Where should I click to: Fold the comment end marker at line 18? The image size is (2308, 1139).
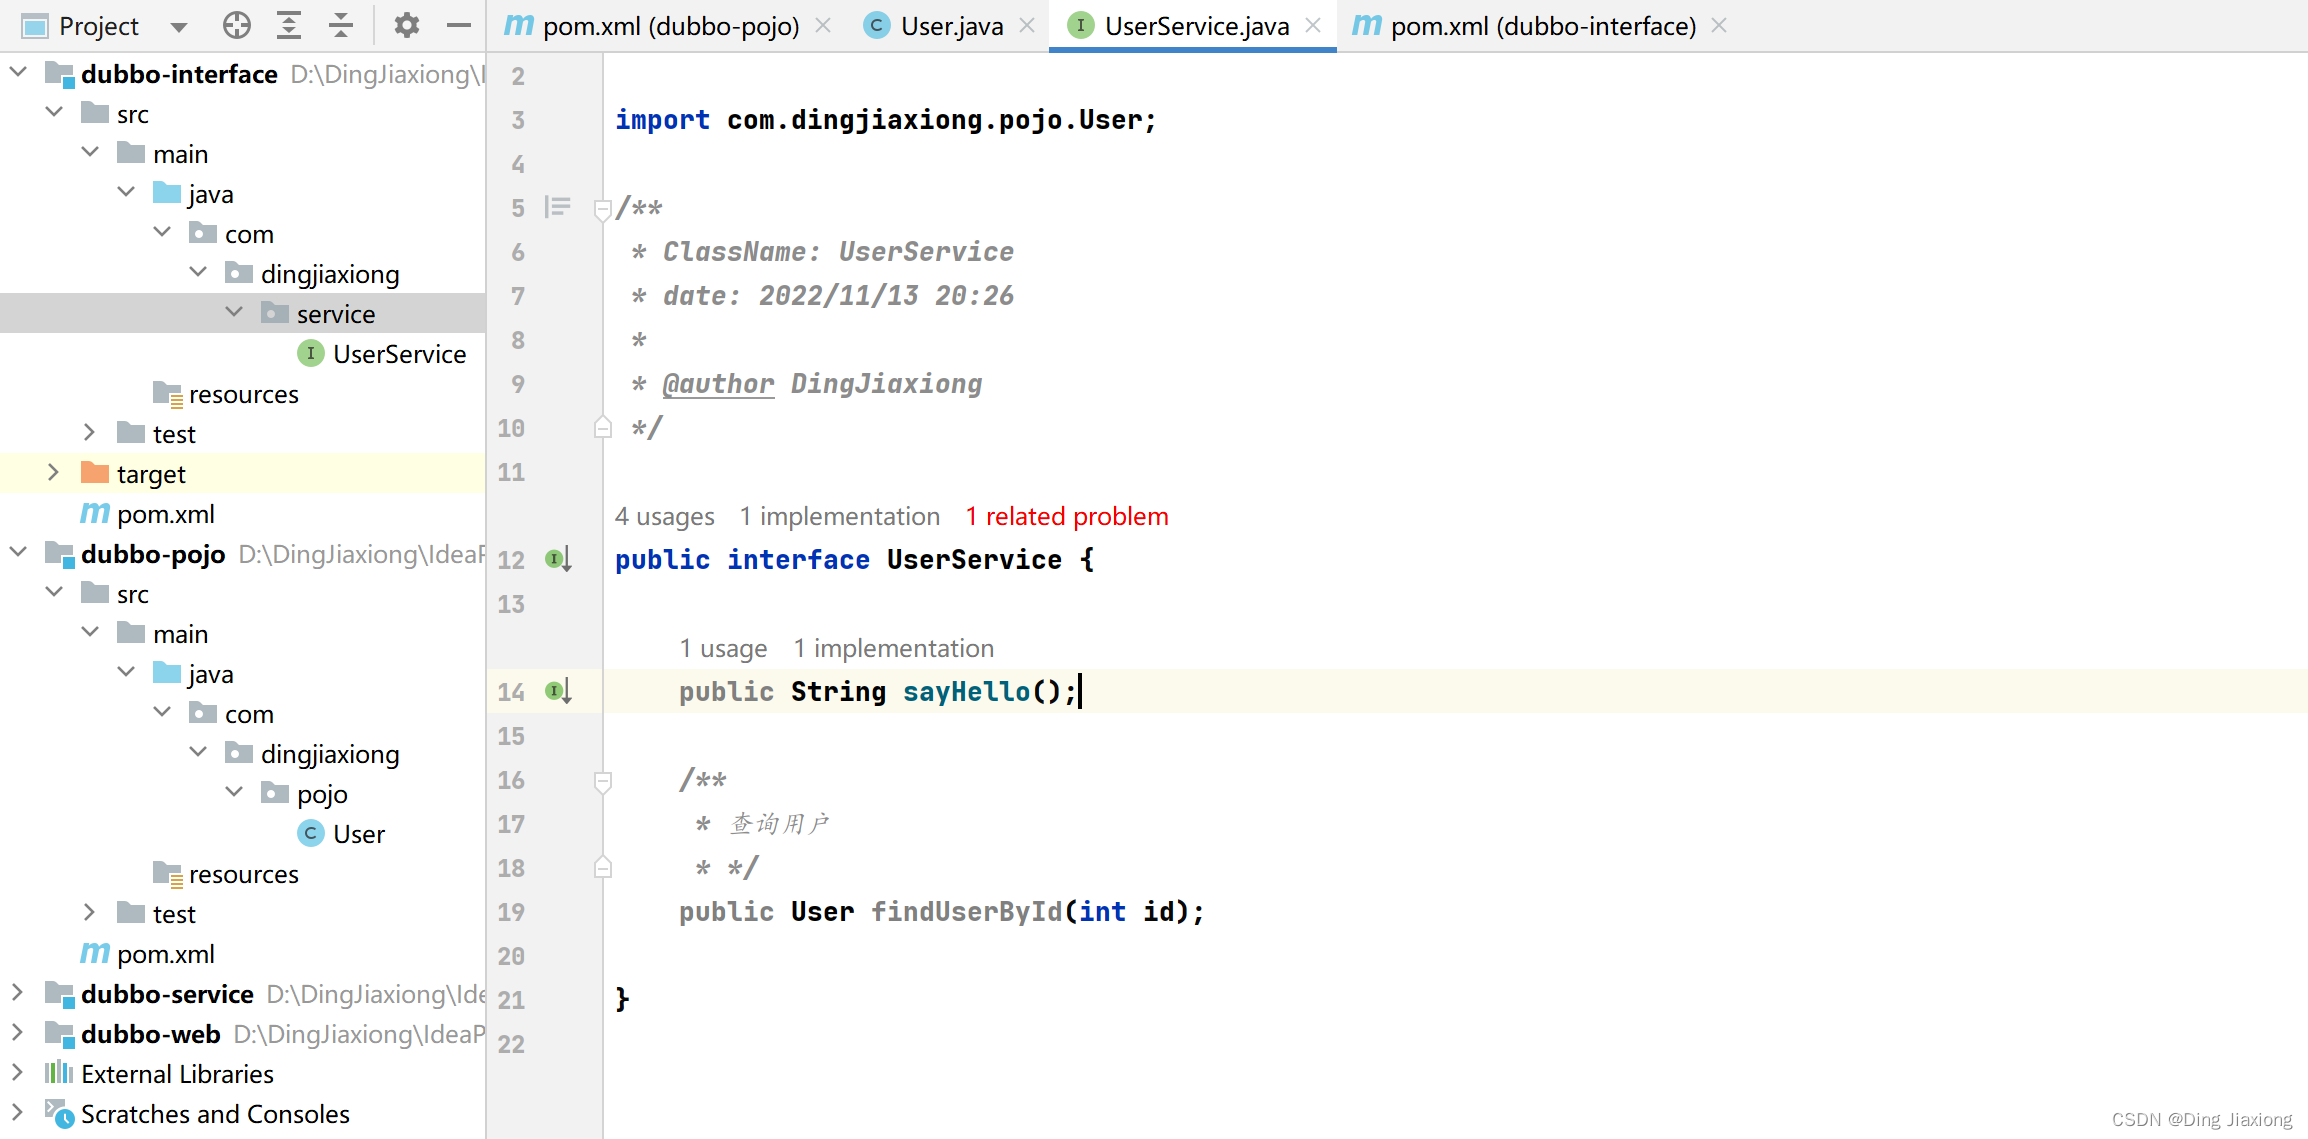pyautogui.click(x=603, y=867)
